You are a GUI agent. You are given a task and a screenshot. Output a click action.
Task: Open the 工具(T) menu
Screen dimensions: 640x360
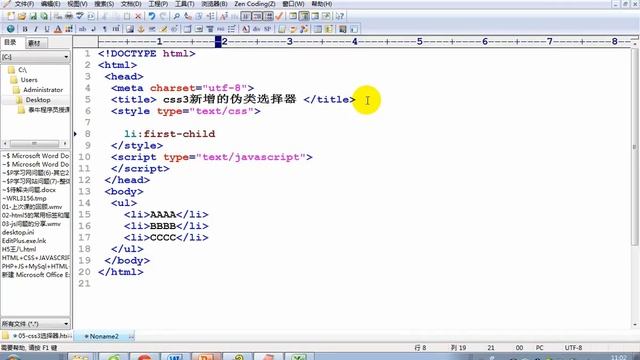(x=184, y=4)
